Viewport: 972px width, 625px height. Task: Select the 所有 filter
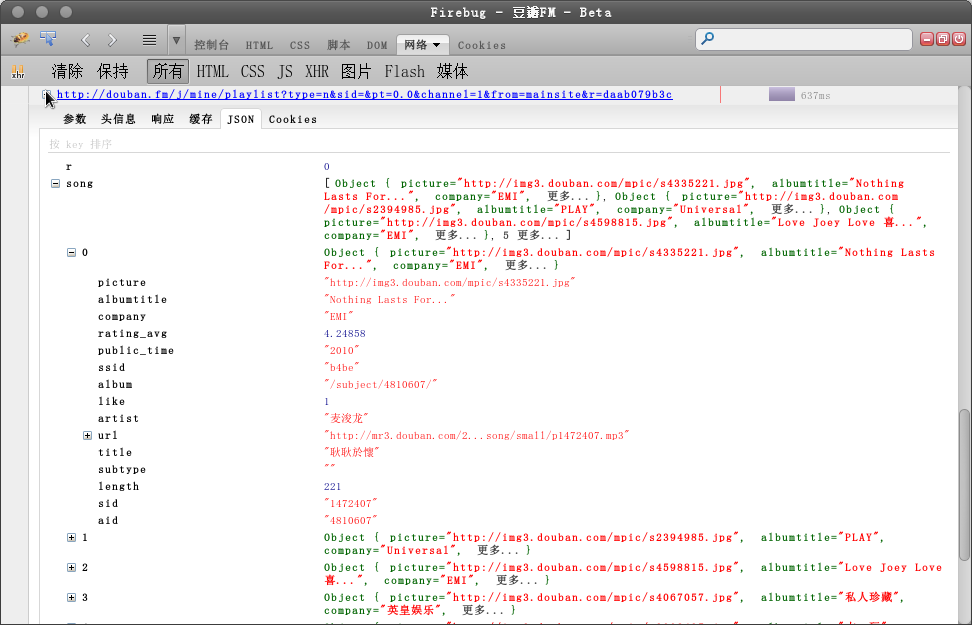(168, 71)
